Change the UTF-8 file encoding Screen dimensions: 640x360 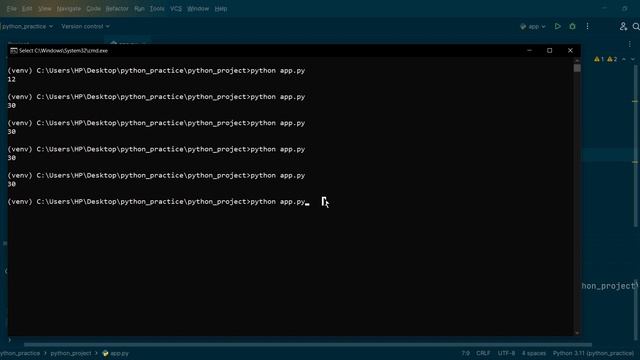click(x=507, y=353)
